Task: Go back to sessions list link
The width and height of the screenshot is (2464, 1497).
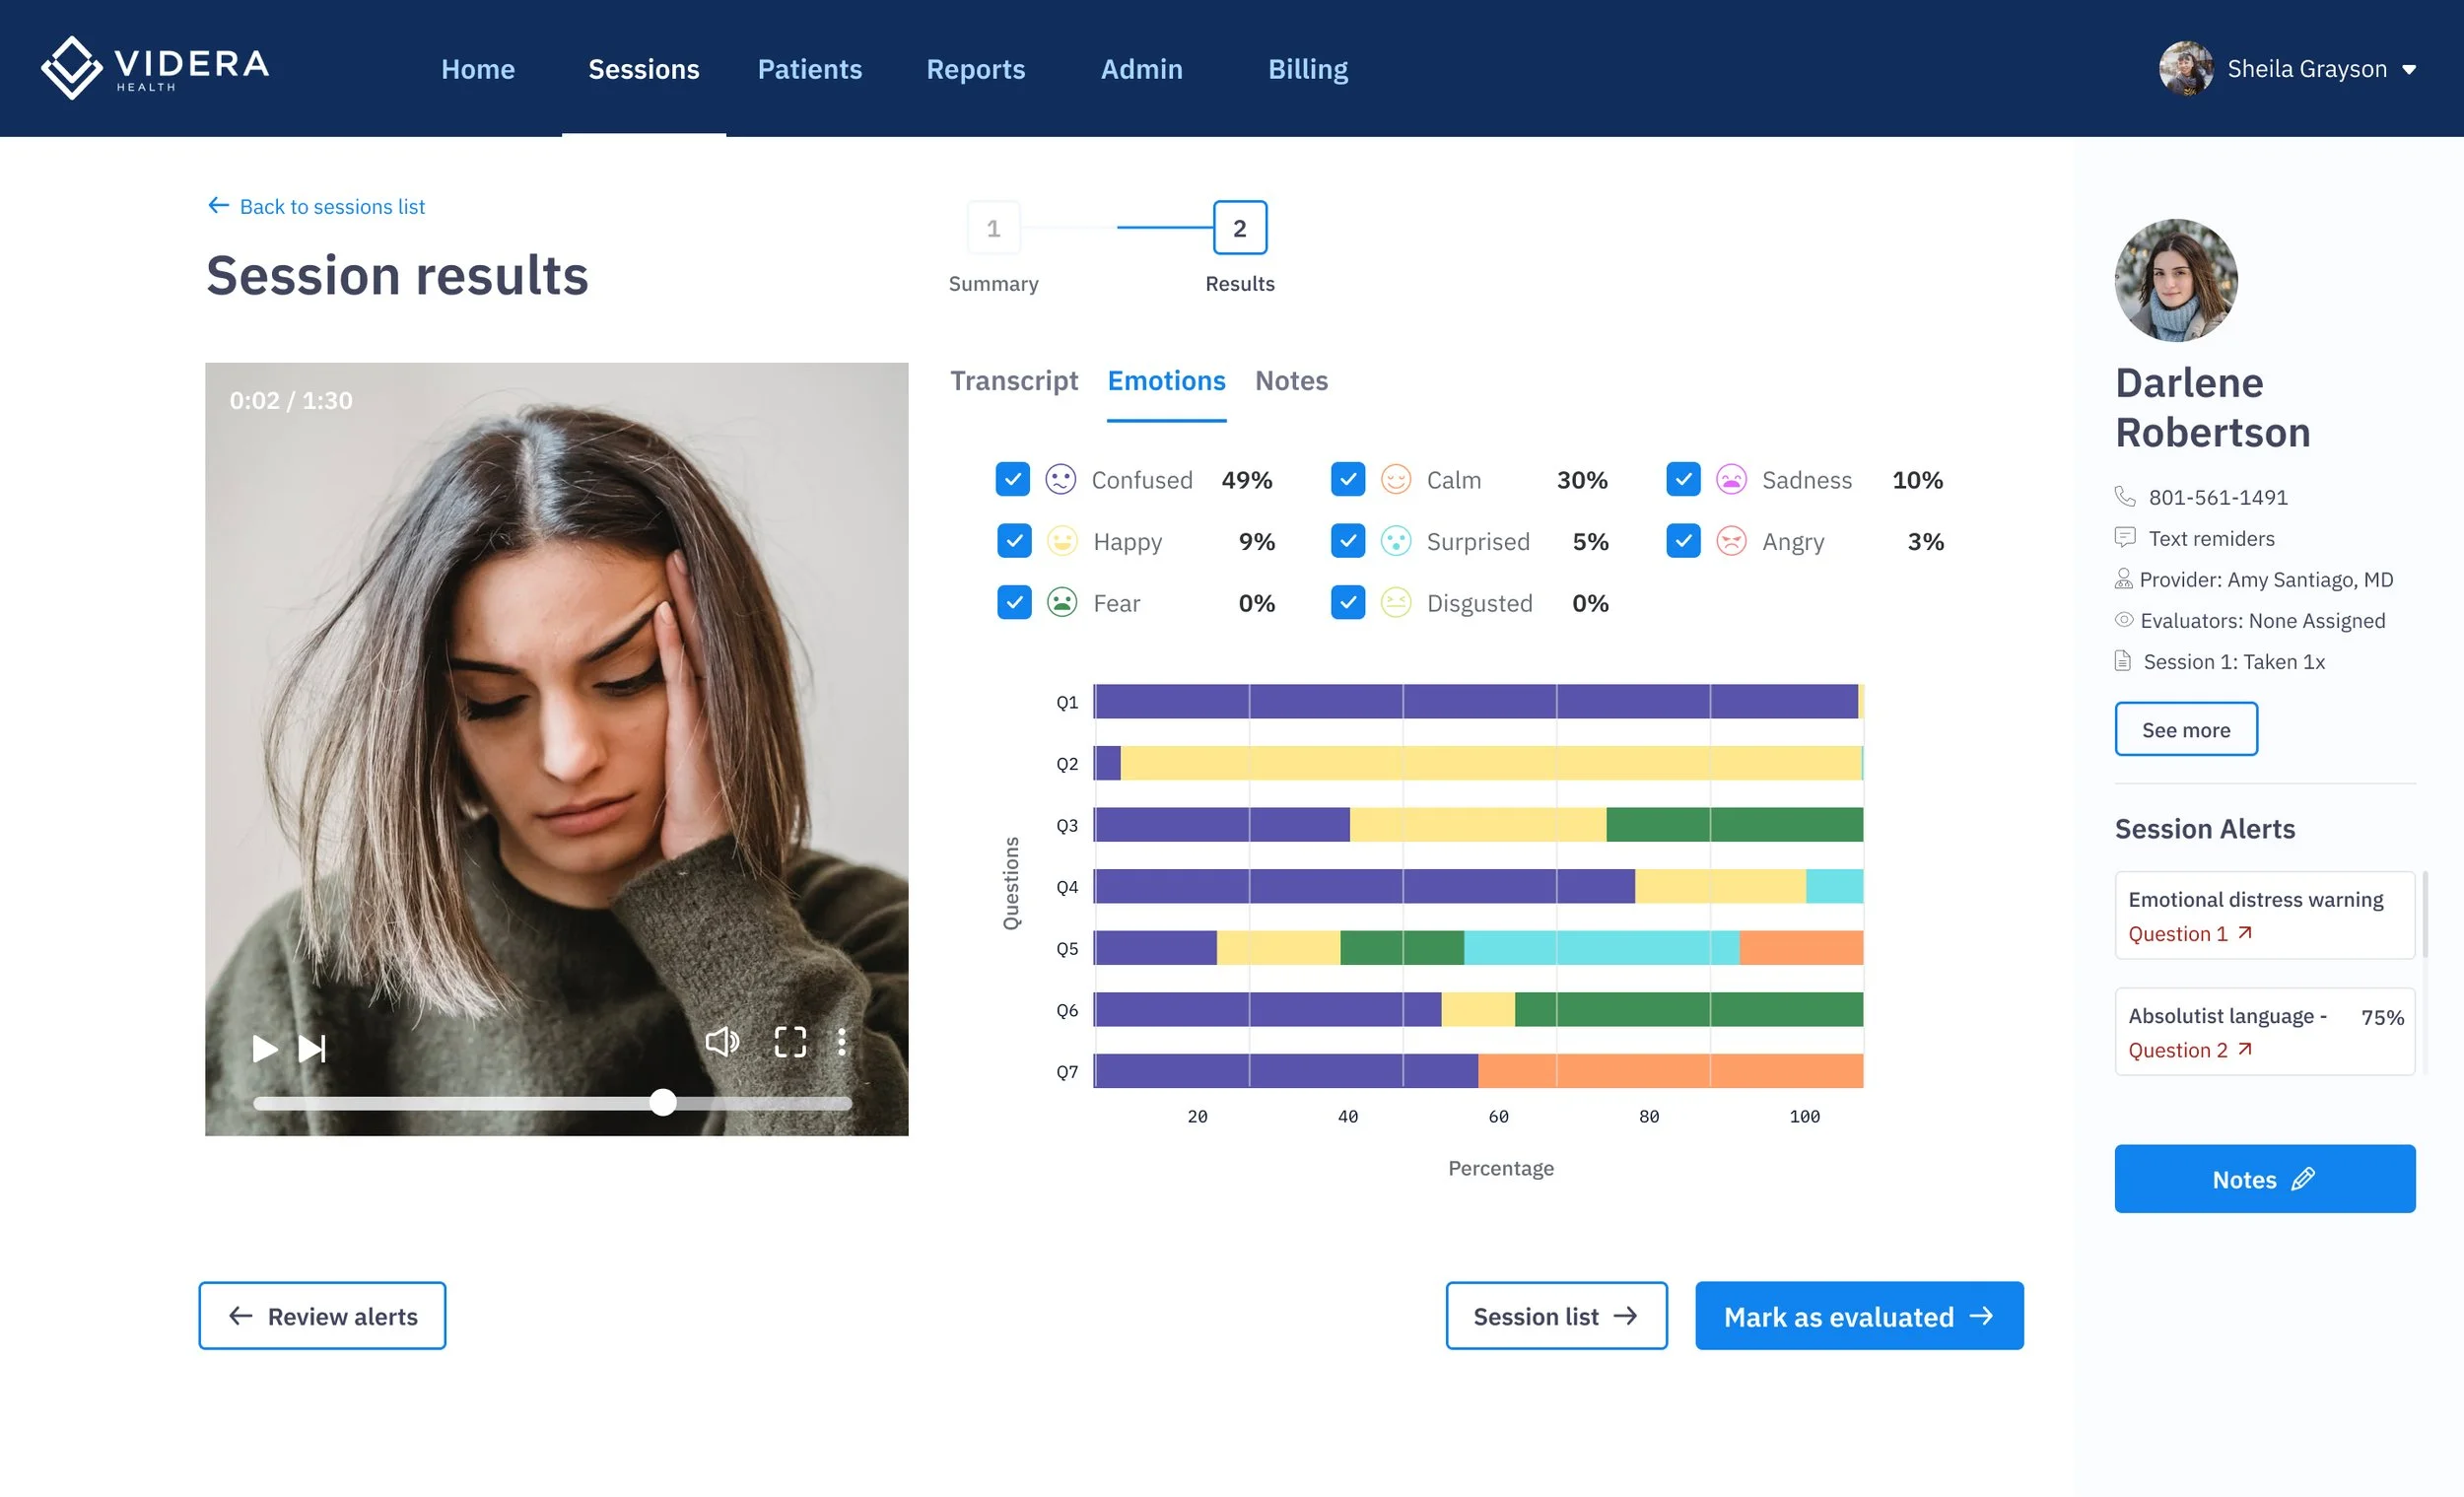Action: click(317, 206)
